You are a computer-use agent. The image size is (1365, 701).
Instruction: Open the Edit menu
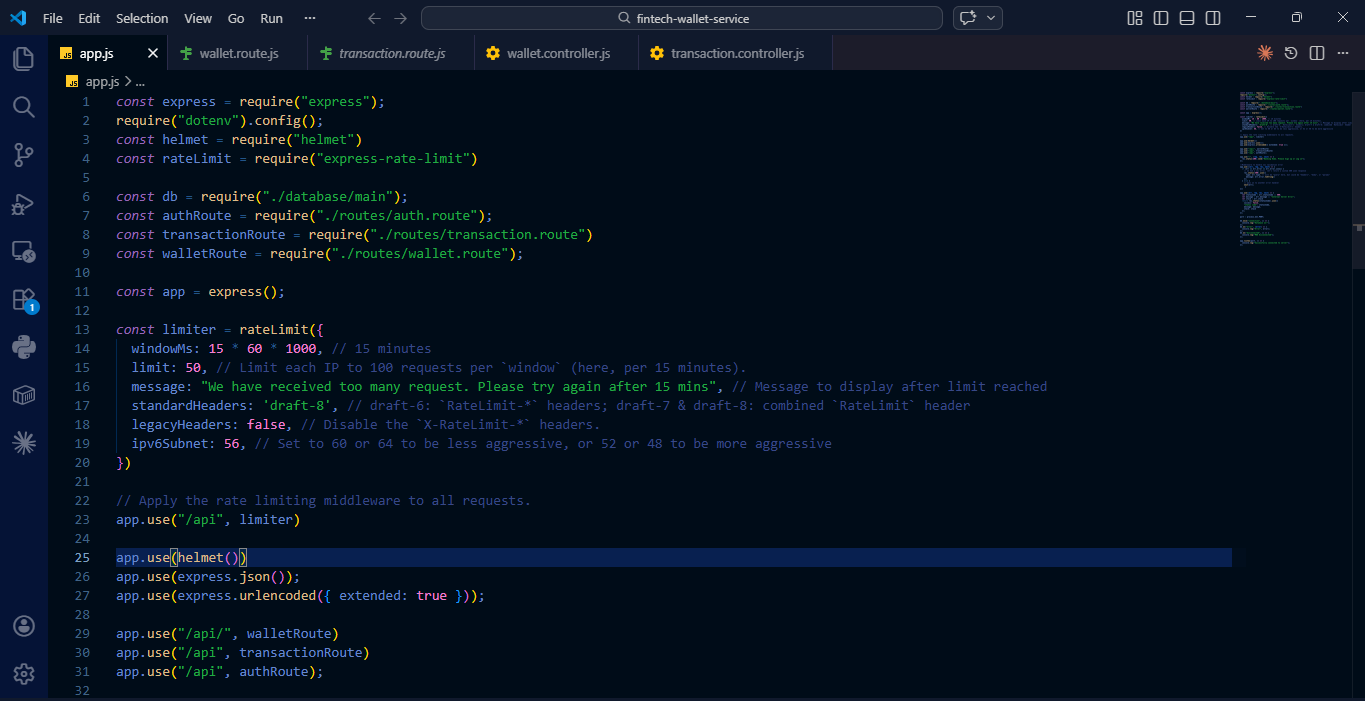pyautogui.click(x=89, y=18)
